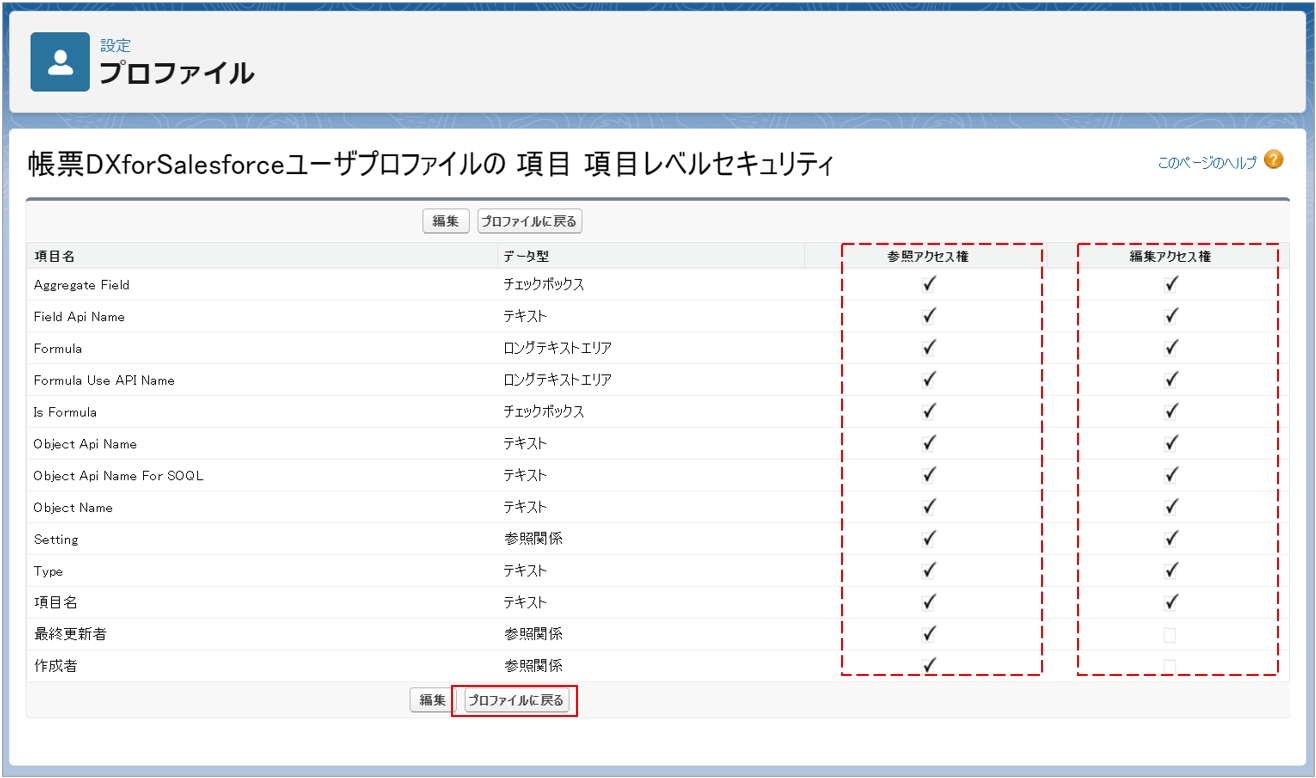Click the profile person icon in header

[60, 62]
